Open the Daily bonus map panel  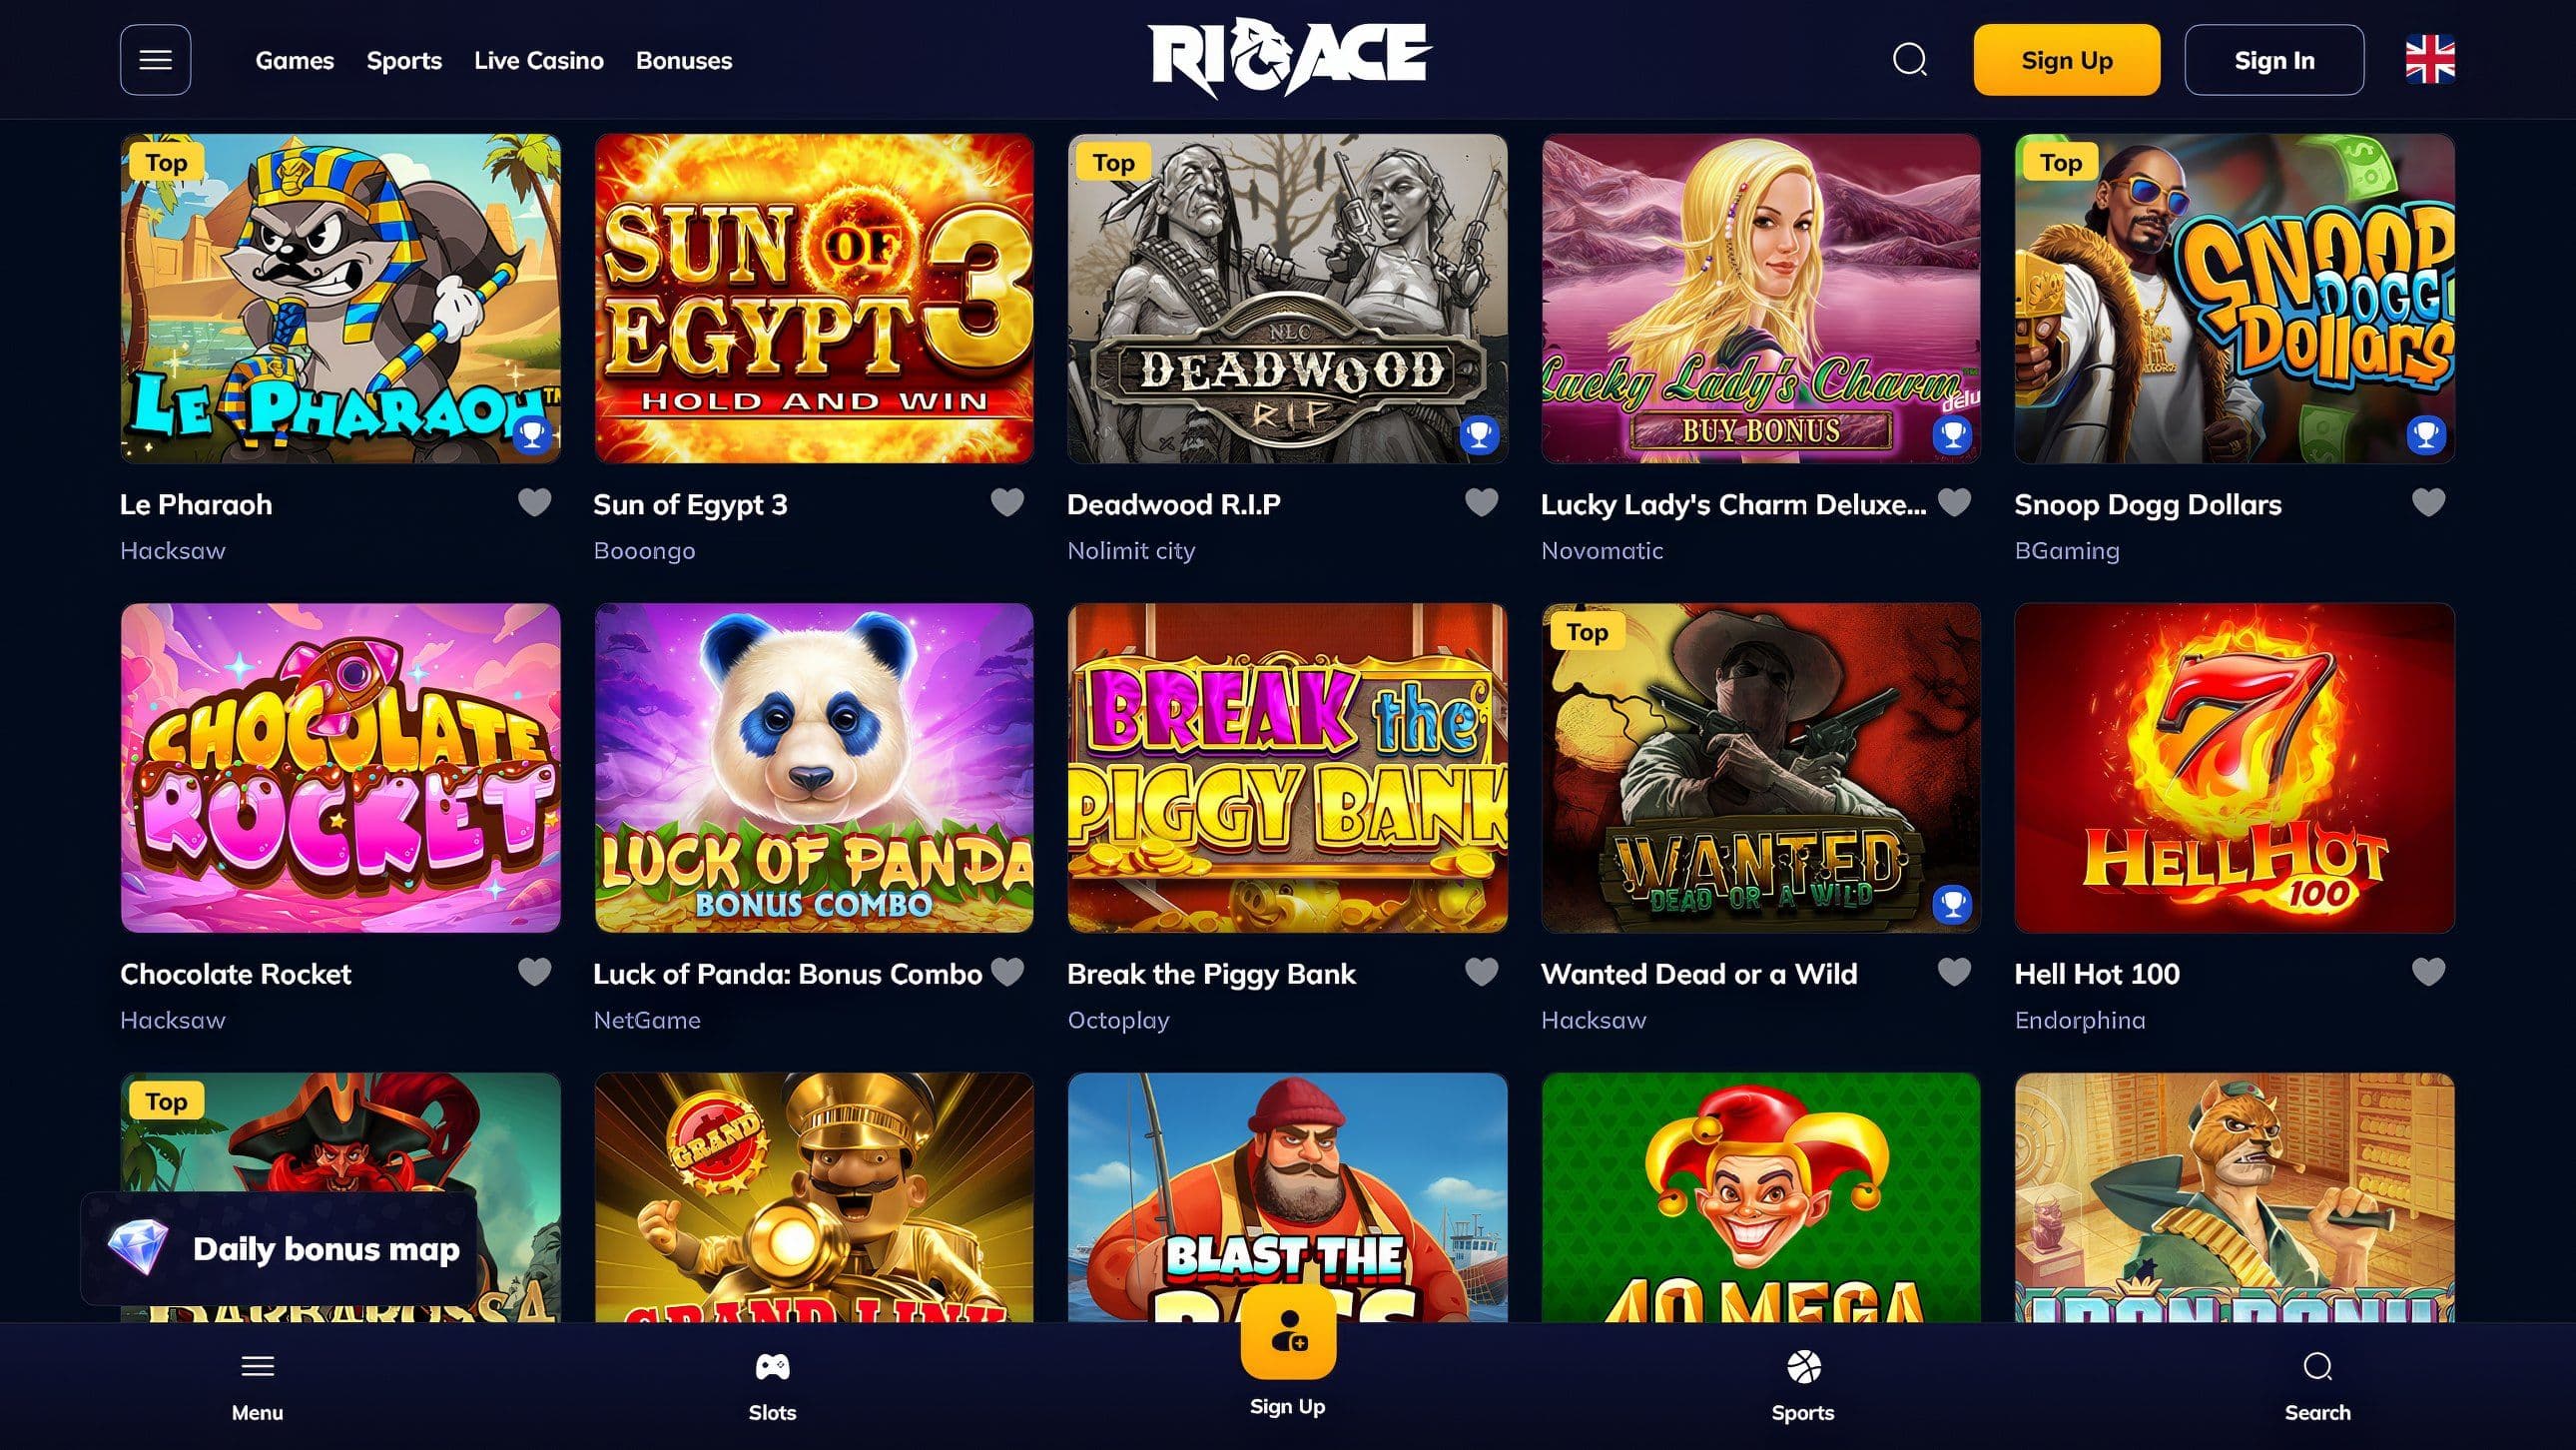click(x=280, y=1248)
